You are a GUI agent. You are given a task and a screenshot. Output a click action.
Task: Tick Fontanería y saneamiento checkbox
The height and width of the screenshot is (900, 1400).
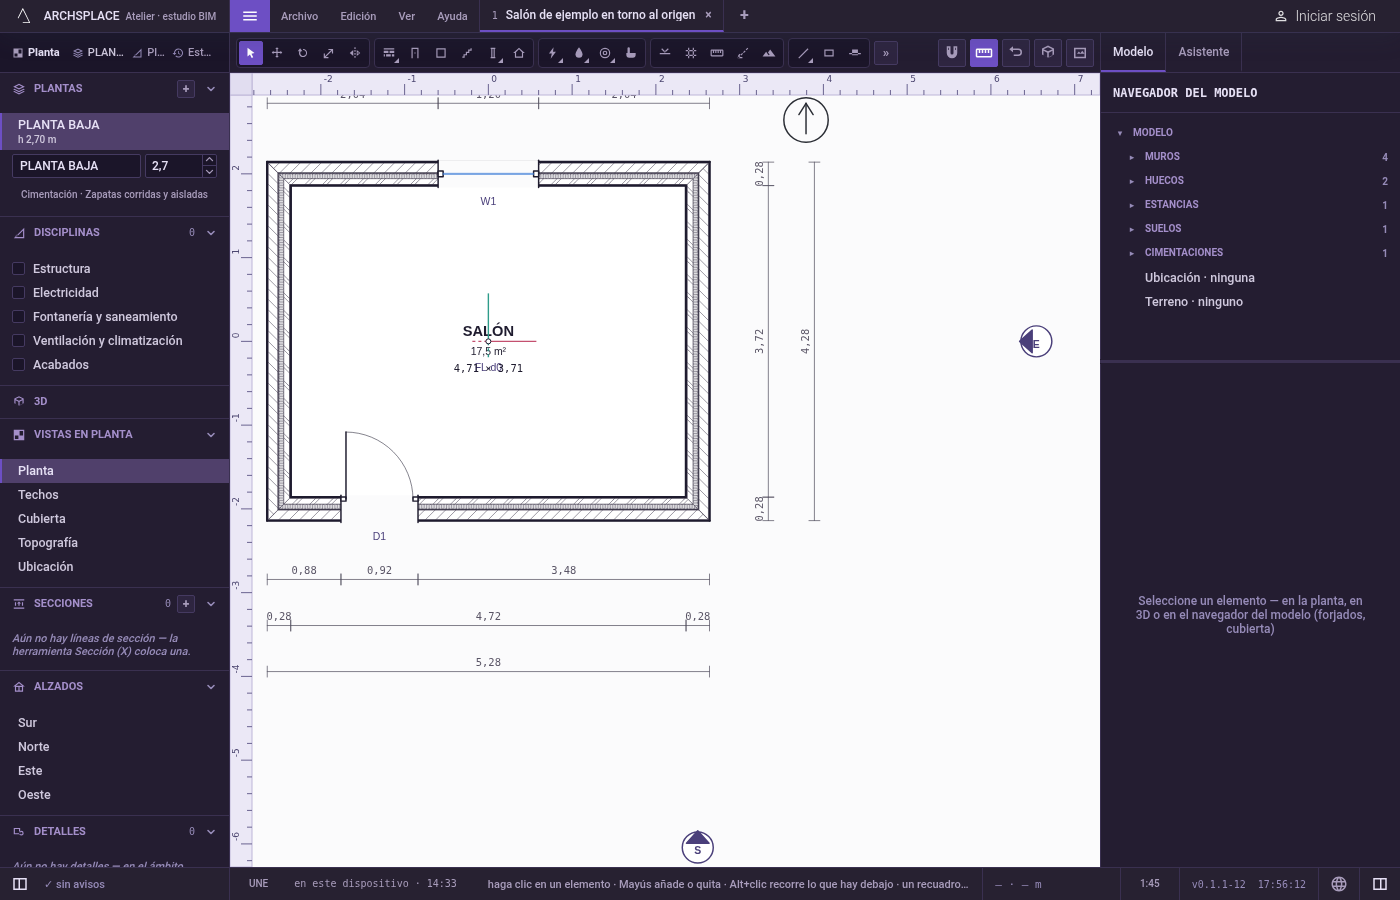(18, 317)
